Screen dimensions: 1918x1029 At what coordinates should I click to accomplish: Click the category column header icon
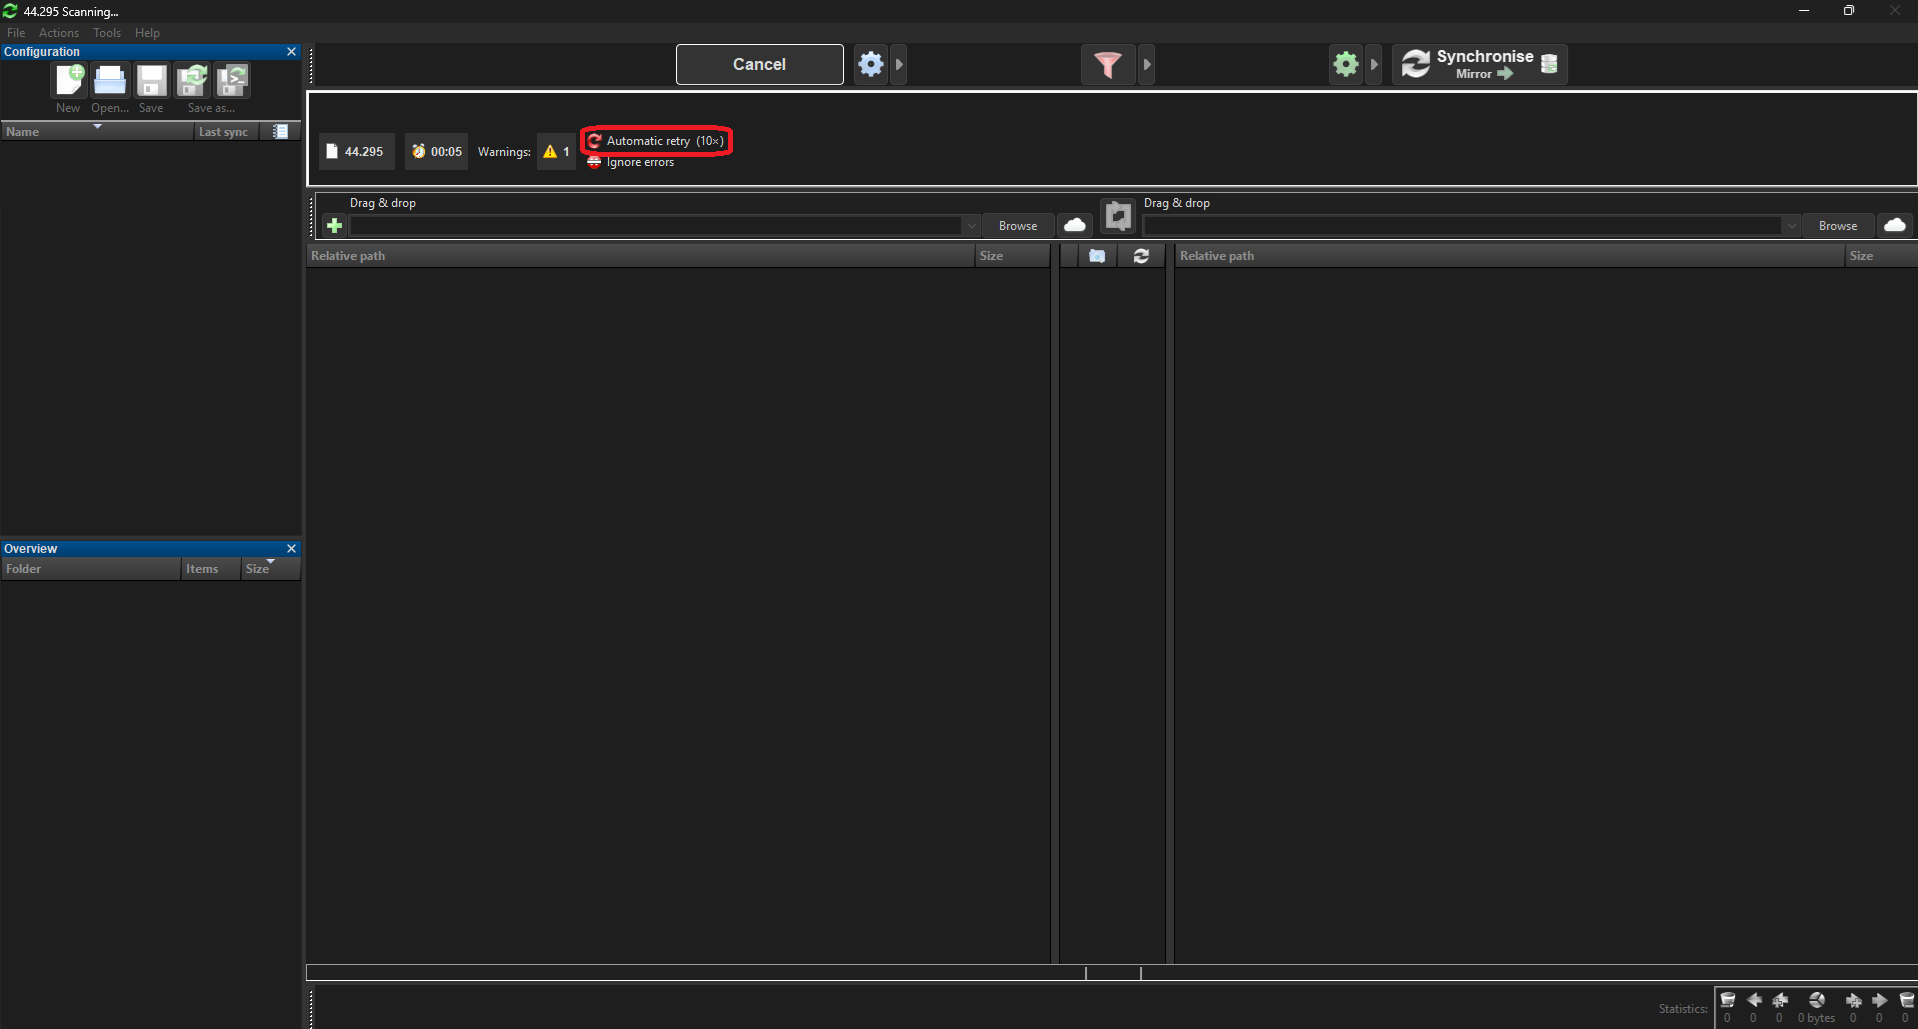click(1097, 256)
